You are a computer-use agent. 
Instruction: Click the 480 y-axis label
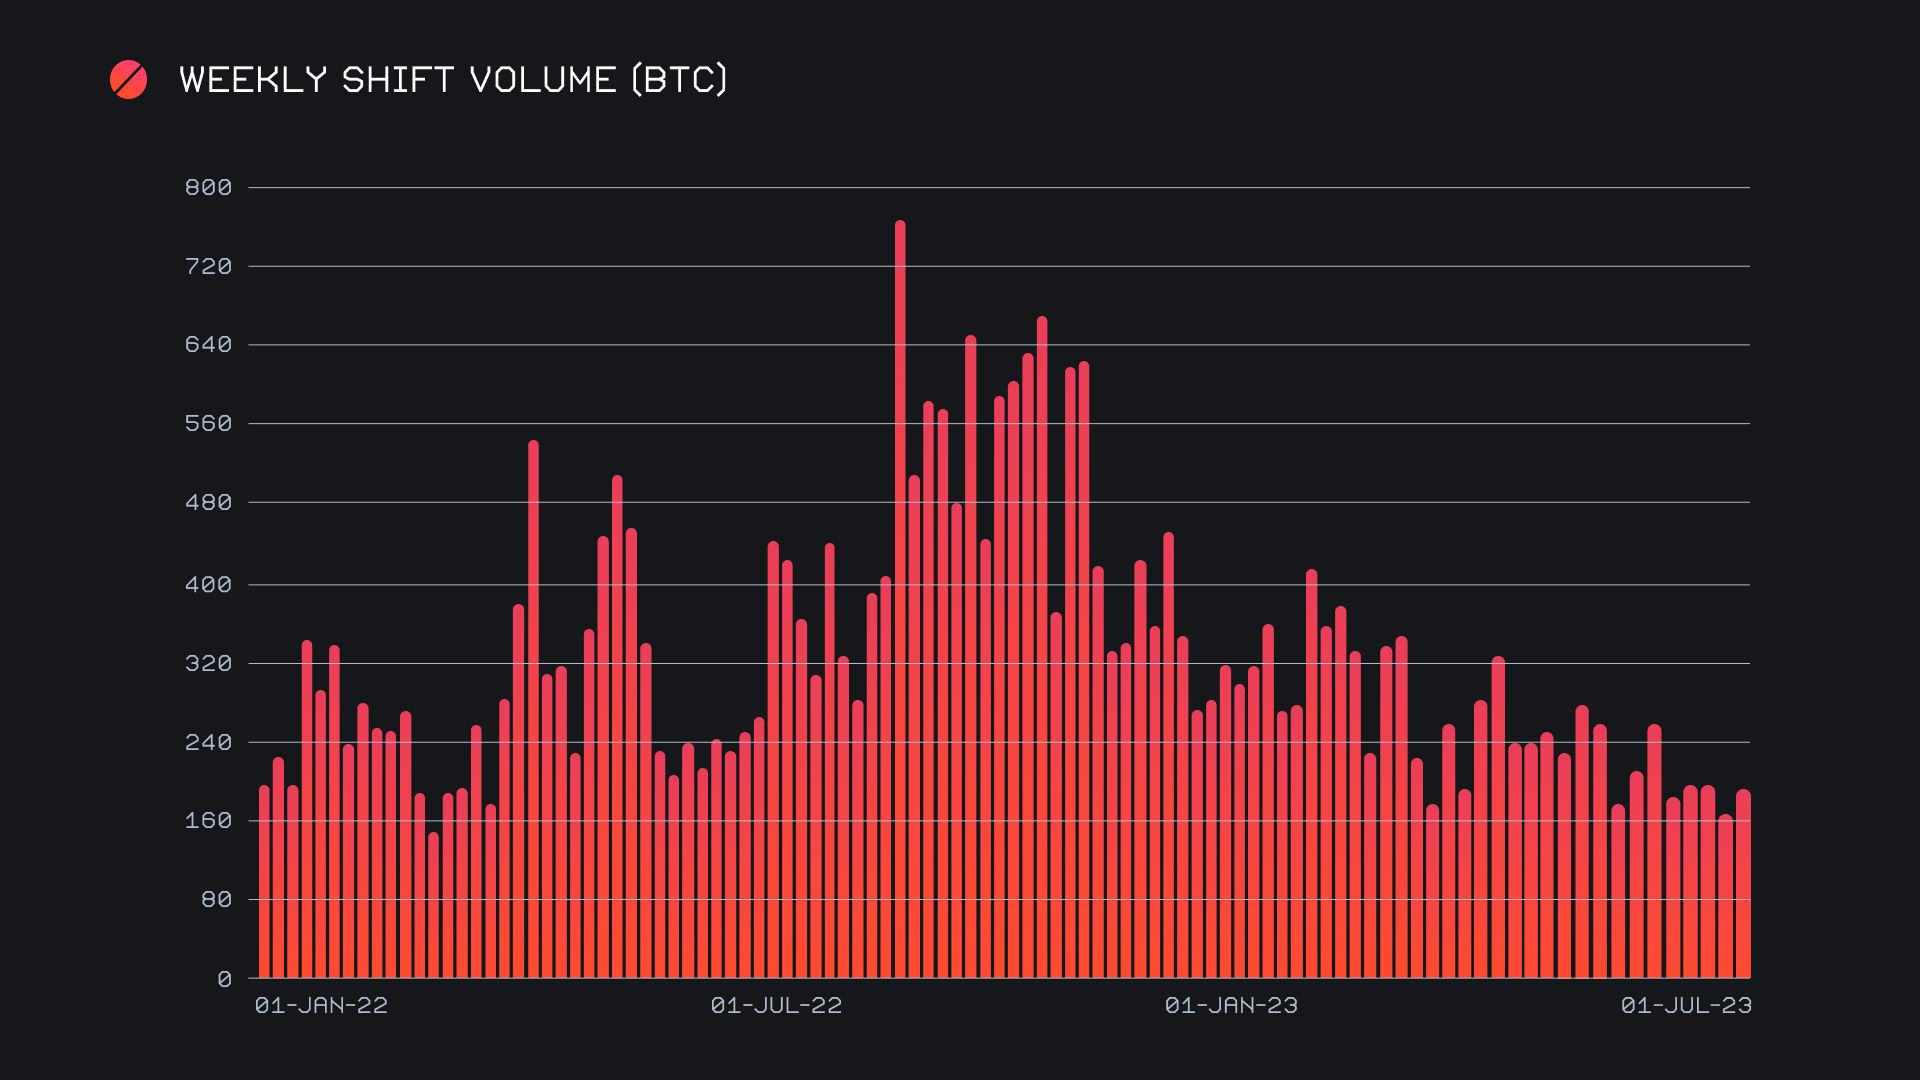pos(208,503)
